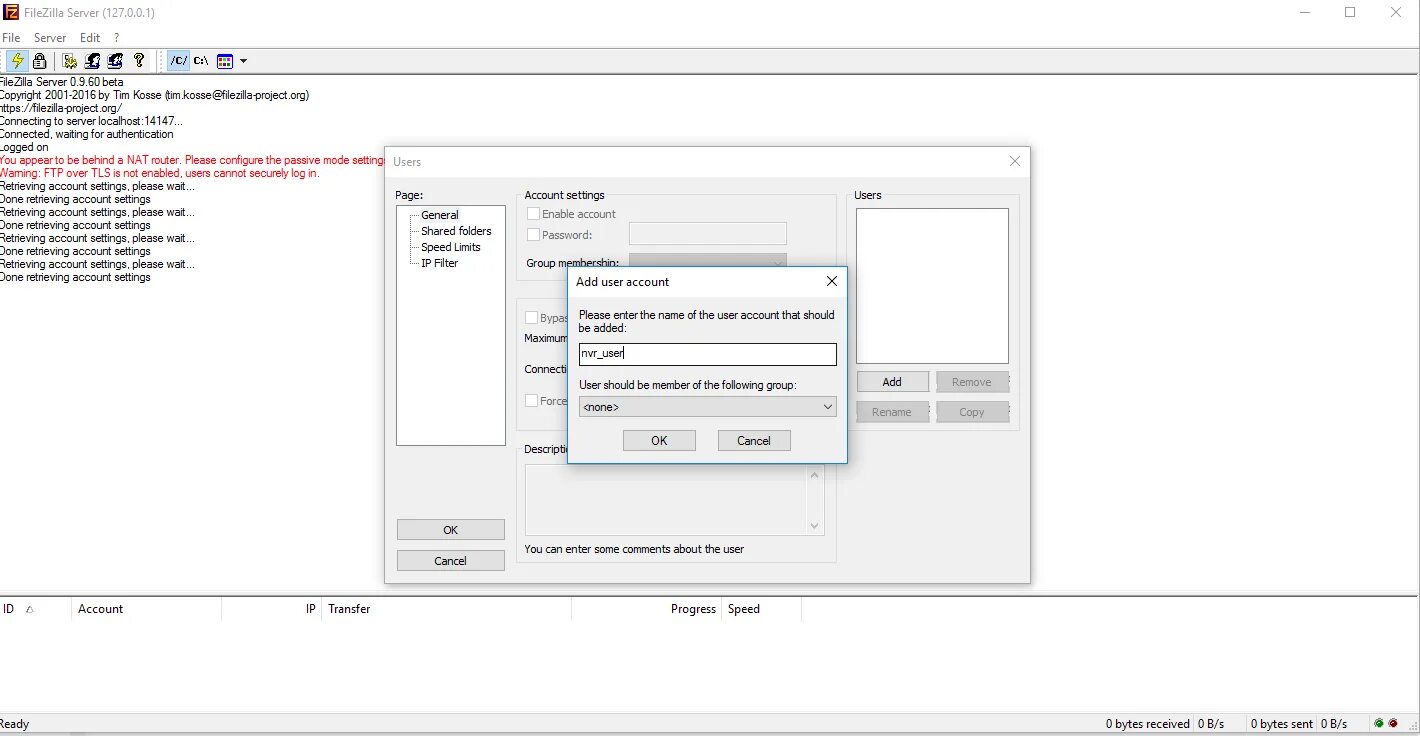
Task: Confirm Add user account with OK
Action: 659,441
